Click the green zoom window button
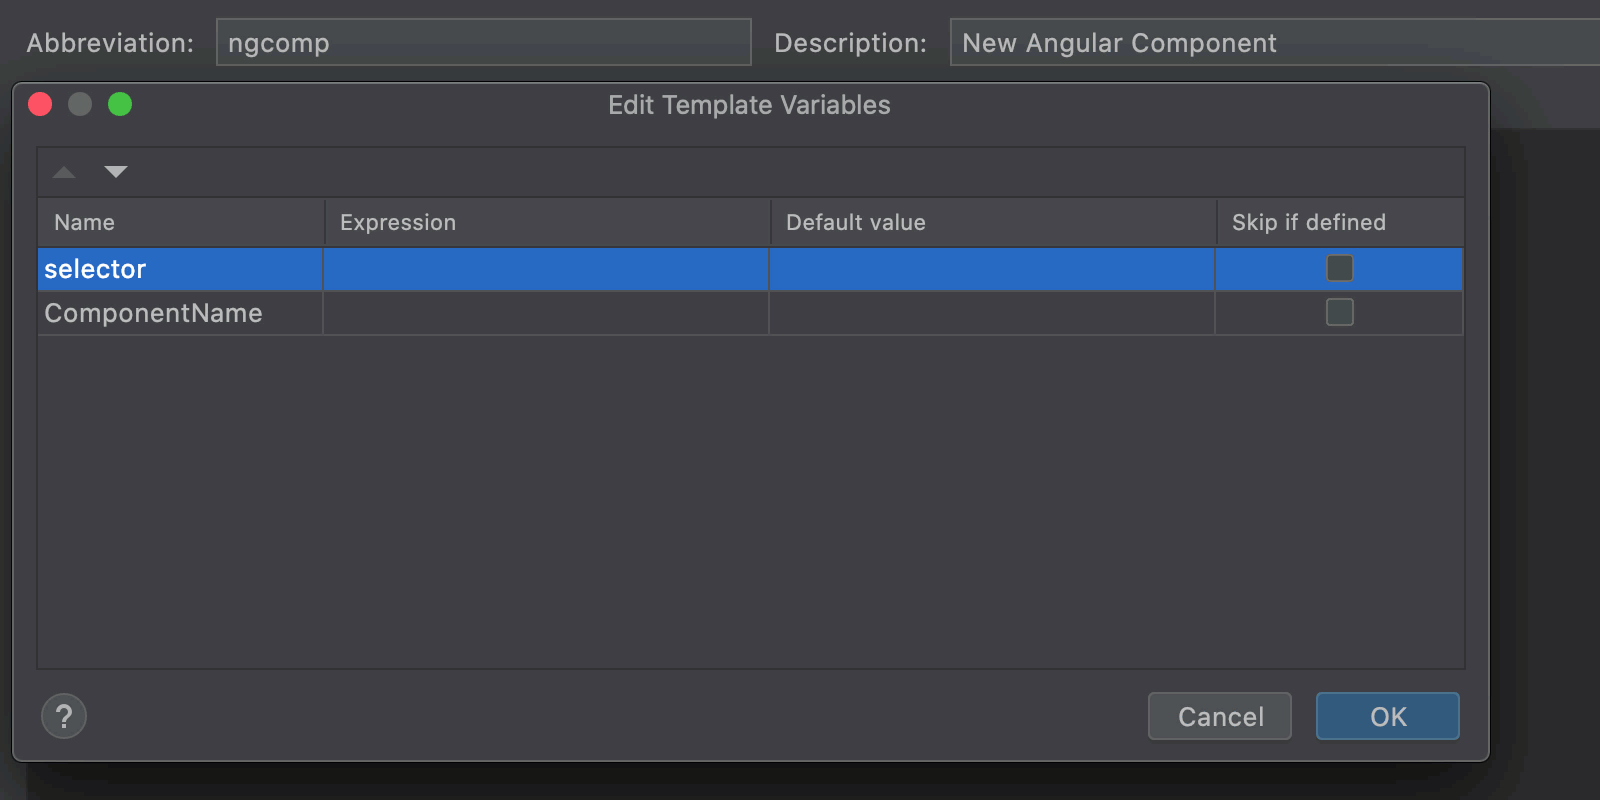Screen dimensions: 1600x800 [120, 104]
